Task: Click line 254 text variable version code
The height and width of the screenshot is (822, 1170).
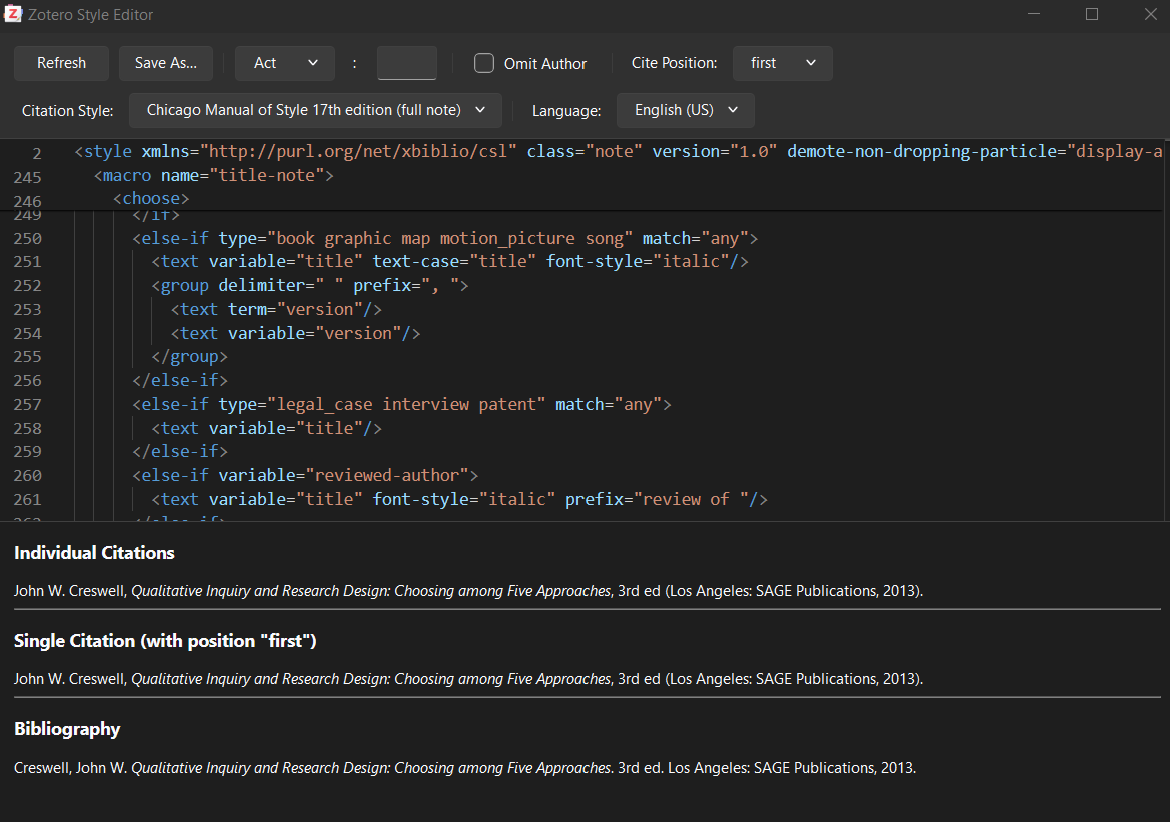Action: 295,333
